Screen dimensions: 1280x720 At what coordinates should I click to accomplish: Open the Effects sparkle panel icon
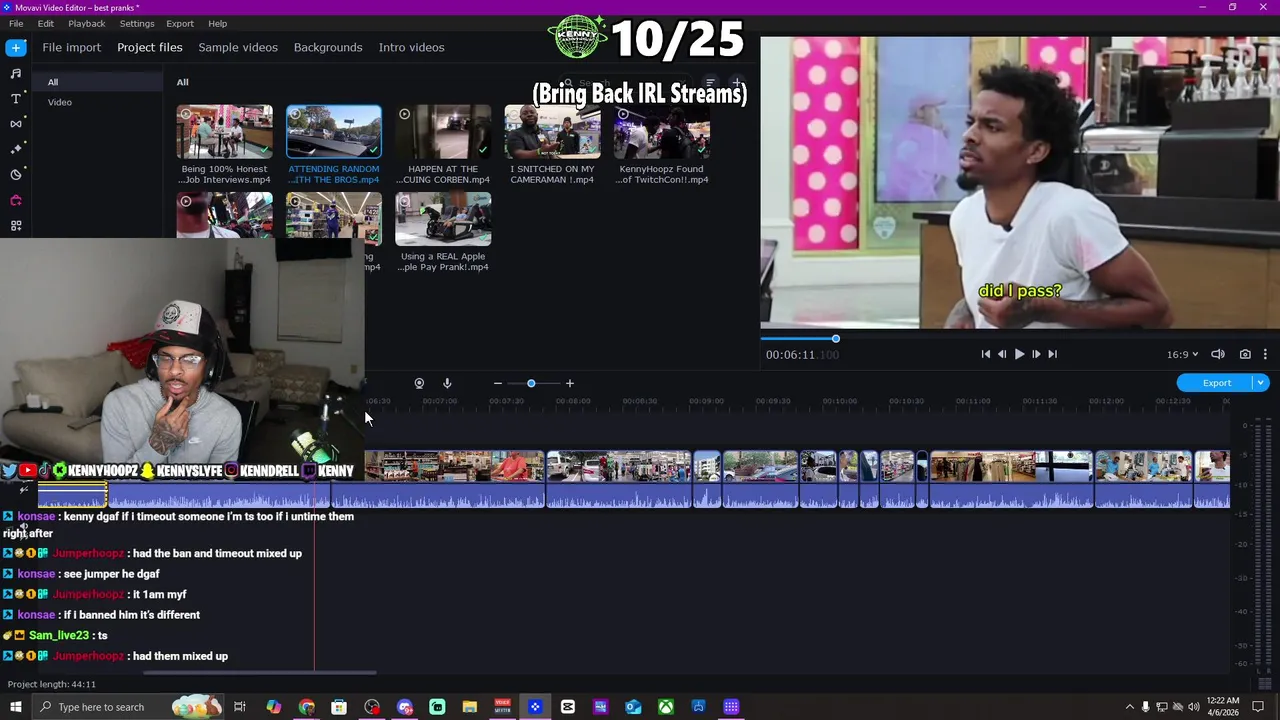click(16, 149)
